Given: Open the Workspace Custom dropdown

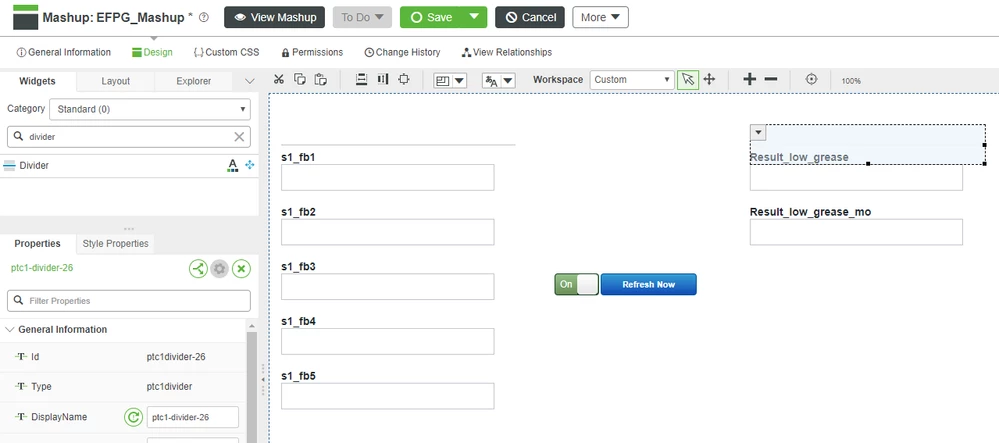Looking at the screenshot, I should 631,80.
